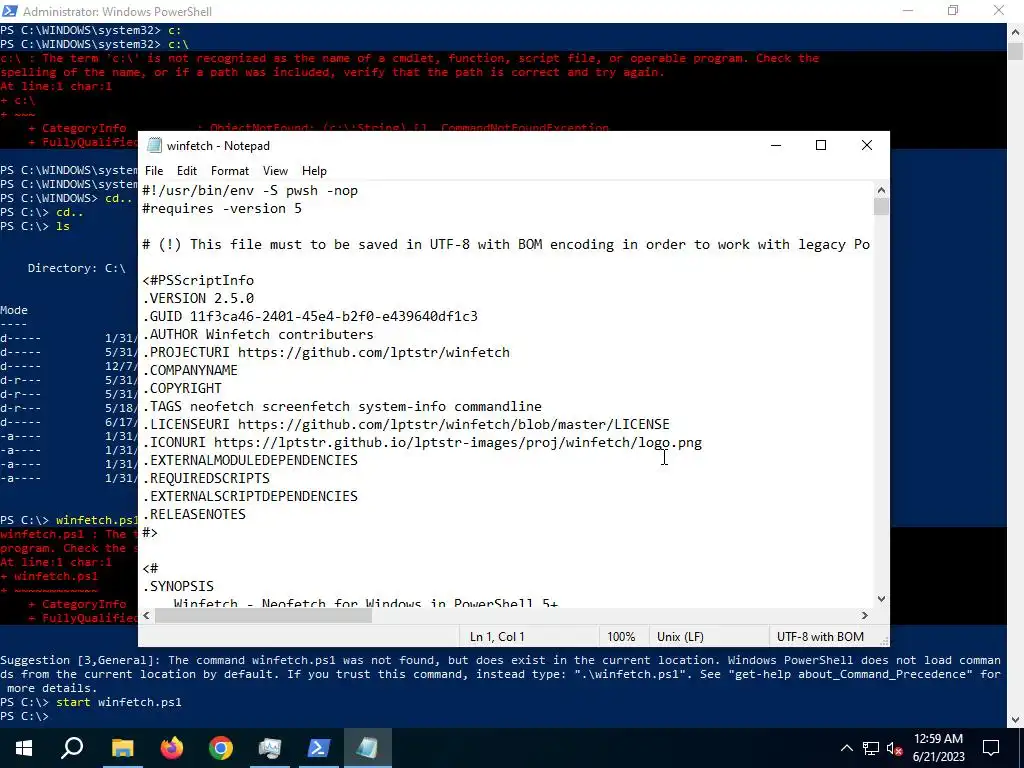
Task: Click the Notepad taskbar icon
Action: [368, 748]
